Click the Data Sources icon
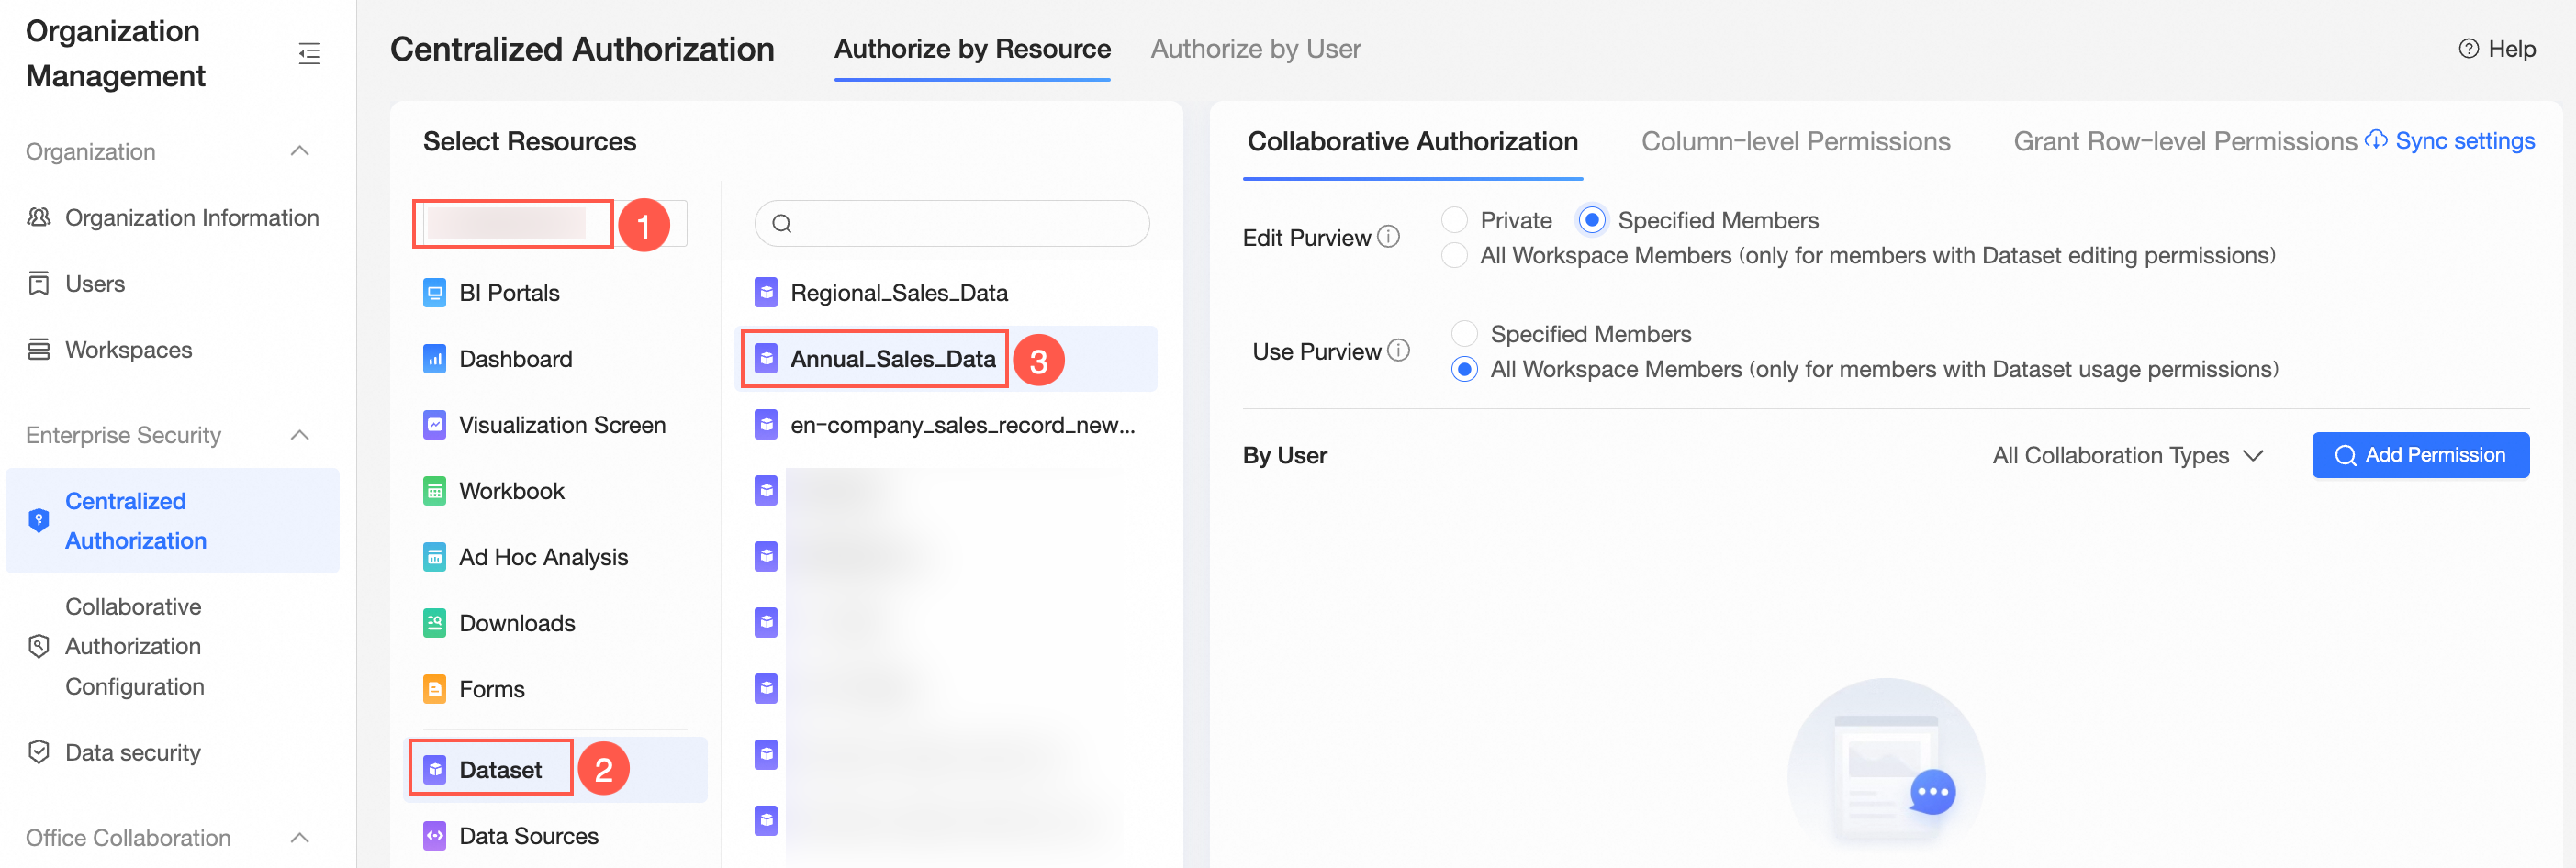 coord(435,836)
